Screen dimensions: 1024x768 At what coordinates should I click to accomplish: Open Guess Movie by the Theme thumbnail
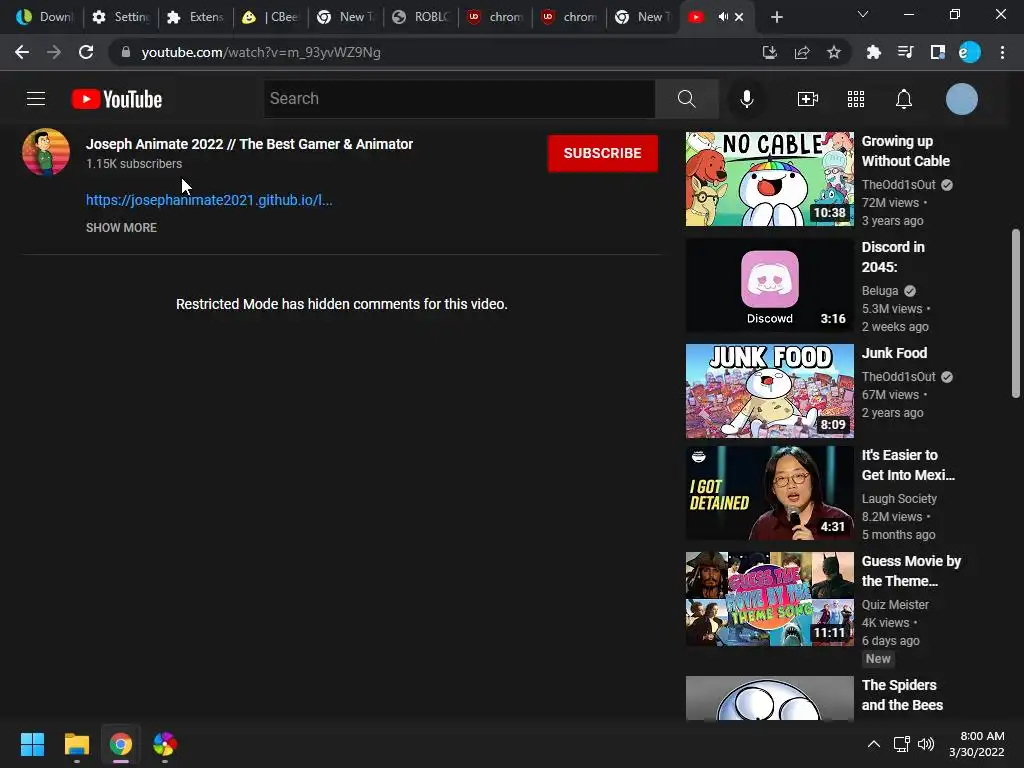coord(769,599)
